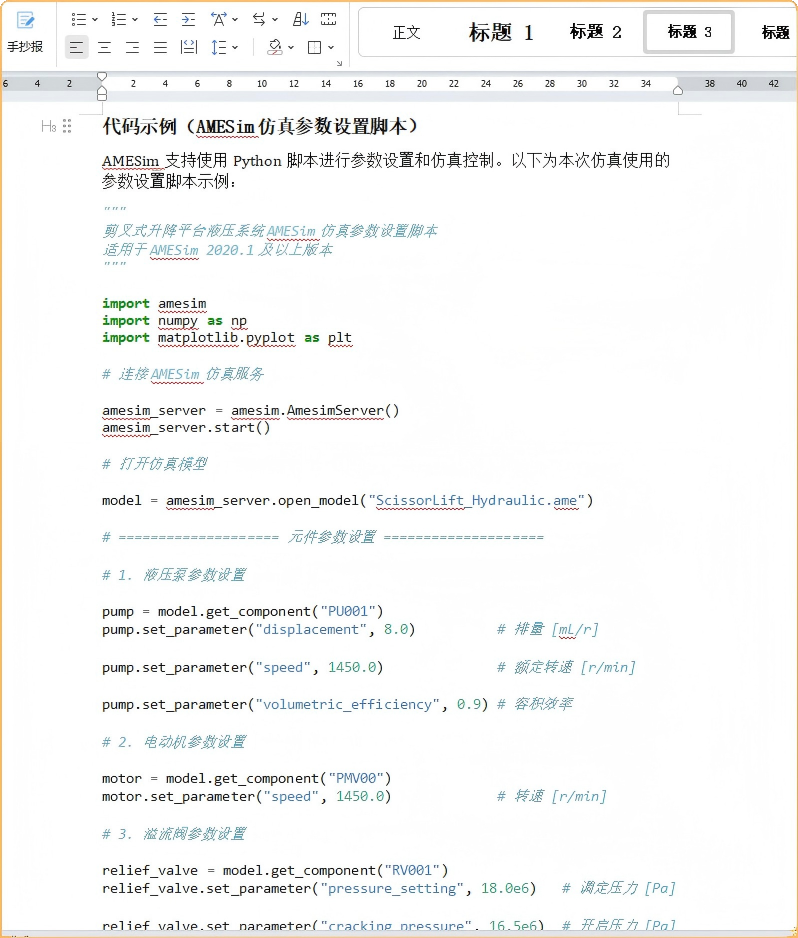Screen dimensions: 798x938
Task: Click the right indent marker on the ruler
Action: [x=678, y=90]
